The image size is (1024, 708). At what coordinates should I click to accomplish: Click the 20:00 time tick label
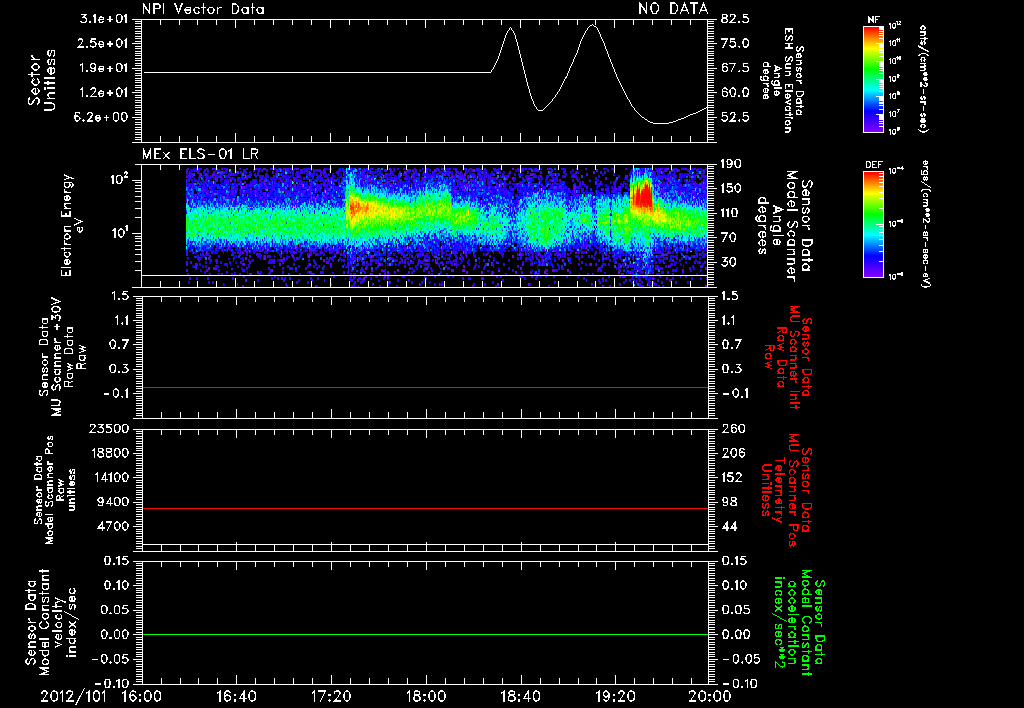tap(710, 696)
